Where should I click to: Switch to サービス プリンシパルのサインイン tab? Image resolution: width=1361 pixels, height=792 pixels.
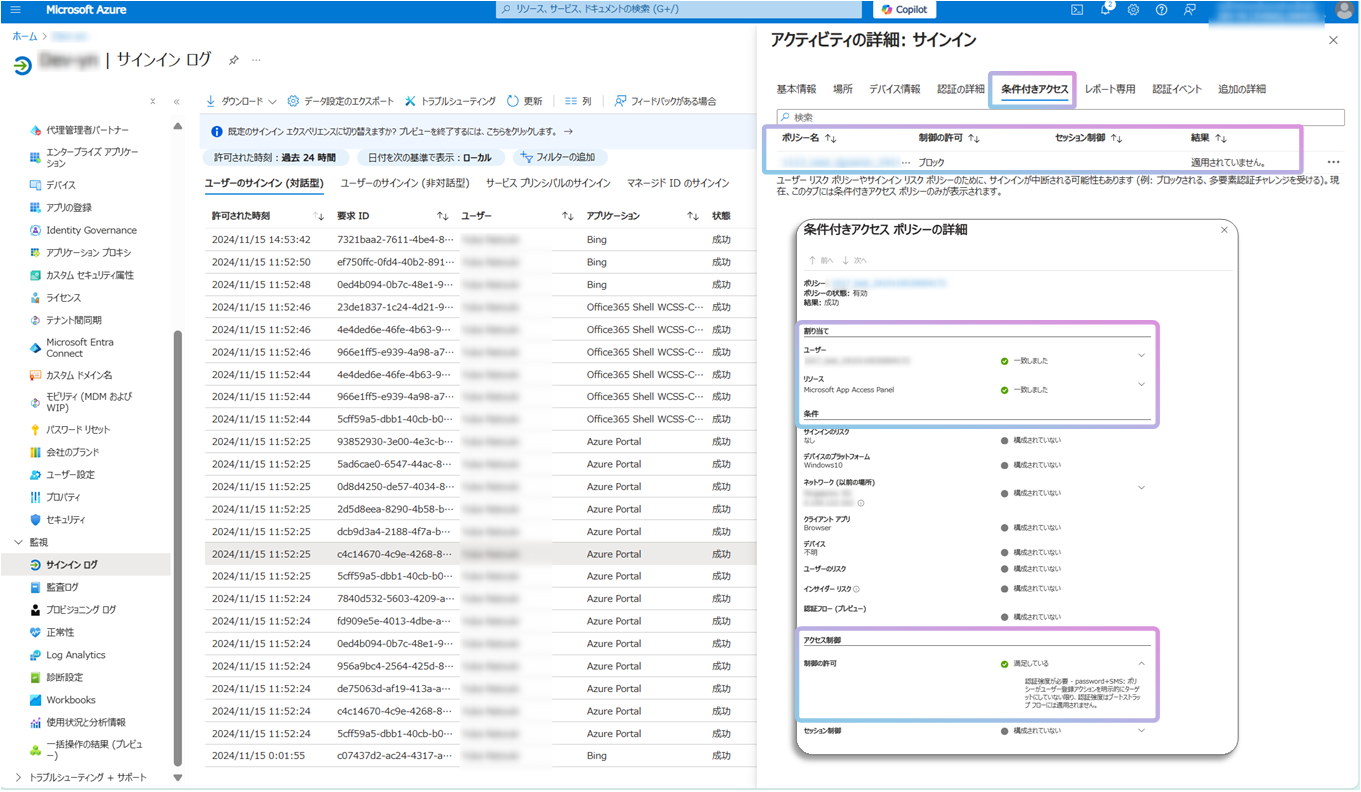pos(548,183)
